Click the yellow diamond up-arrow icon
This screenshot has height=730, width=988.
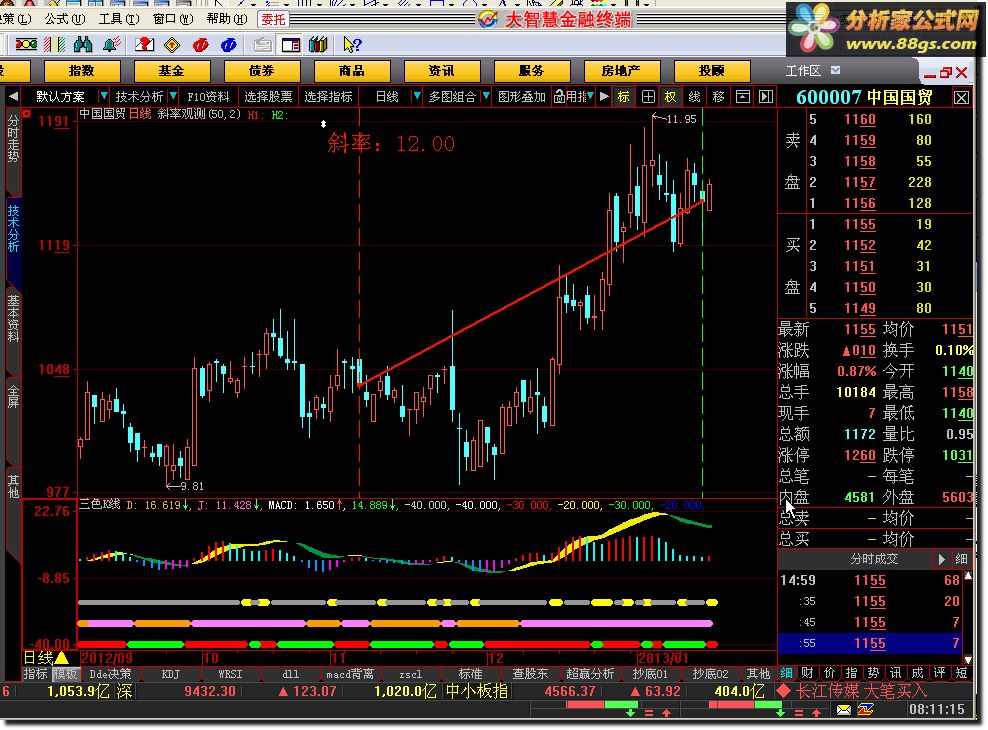pos(172,45)
